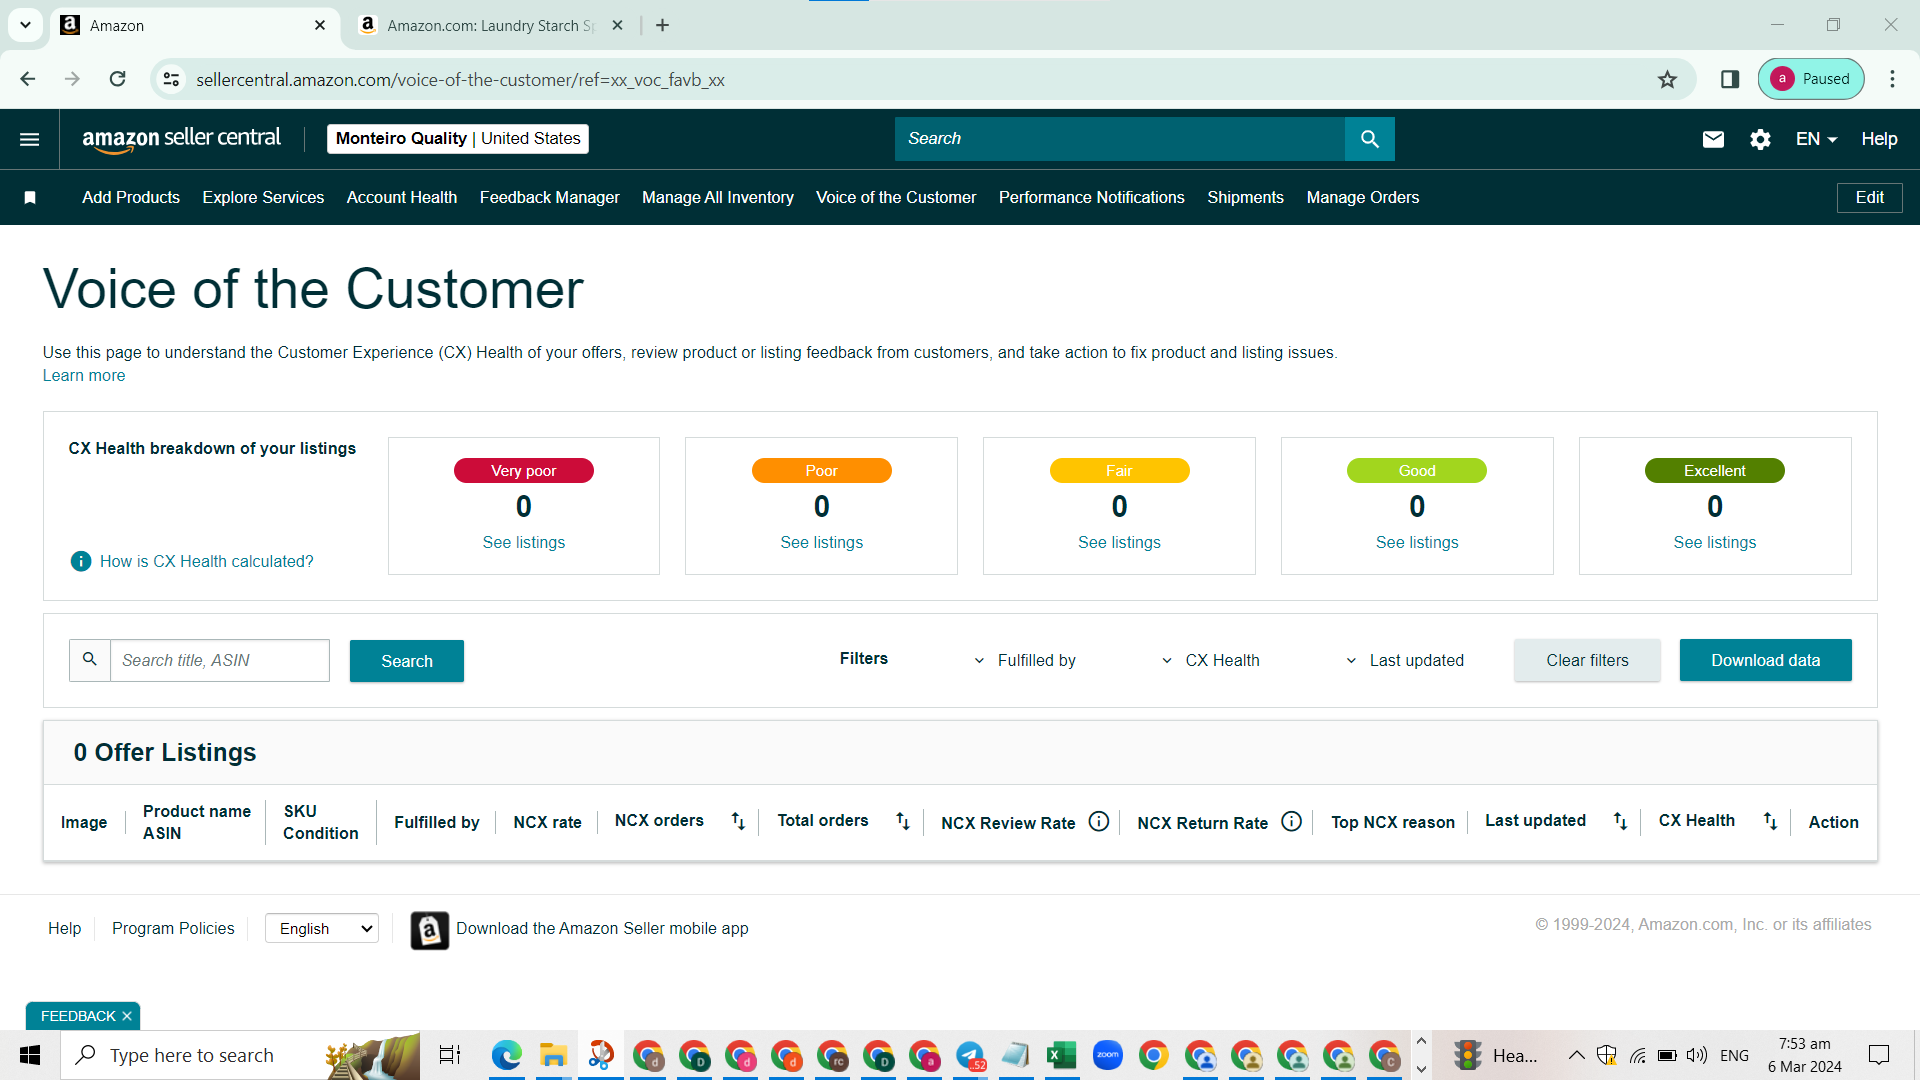Open a new browser tab
Screen dimensions: 1920x1080
[x=662, y=25]
